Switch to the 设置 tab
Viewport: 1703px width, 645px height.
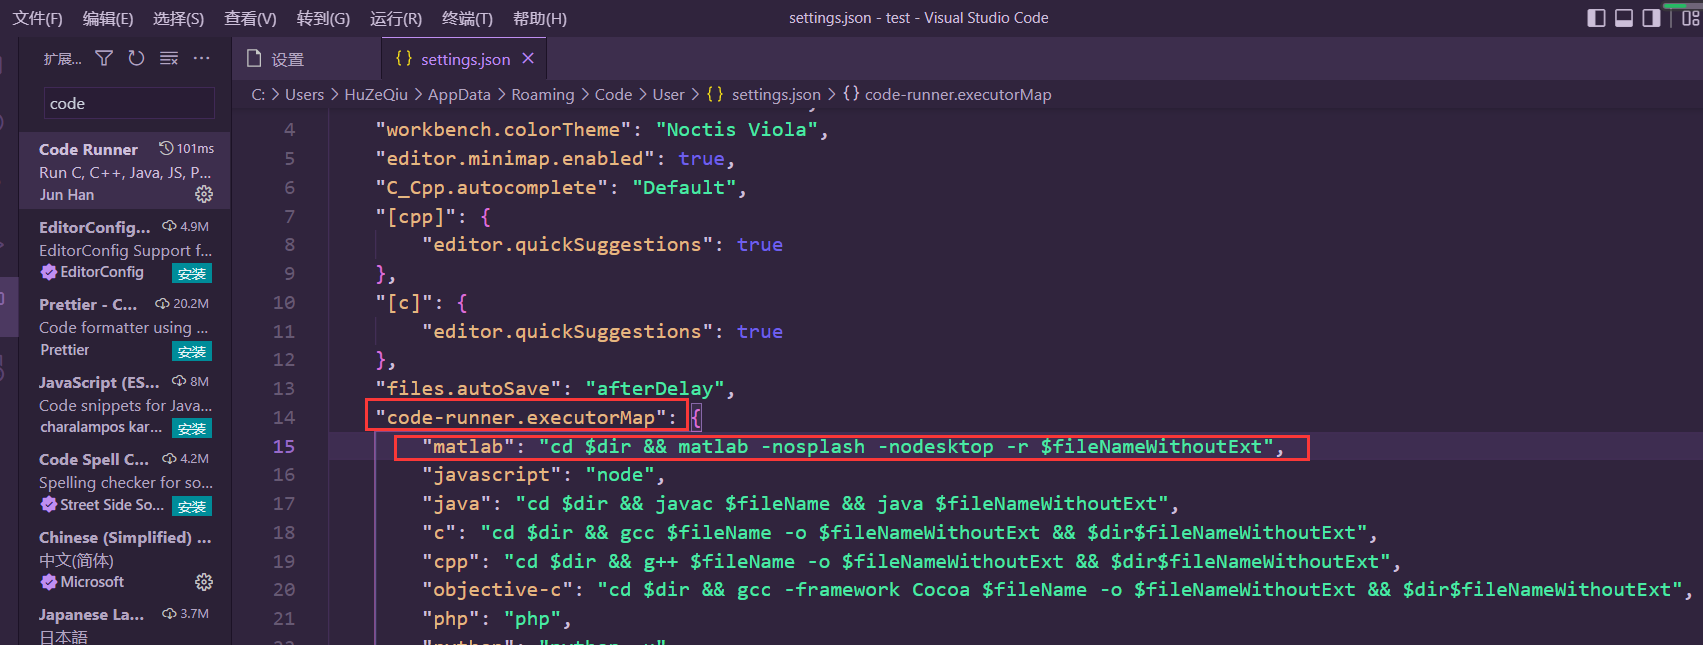(307, 59)
